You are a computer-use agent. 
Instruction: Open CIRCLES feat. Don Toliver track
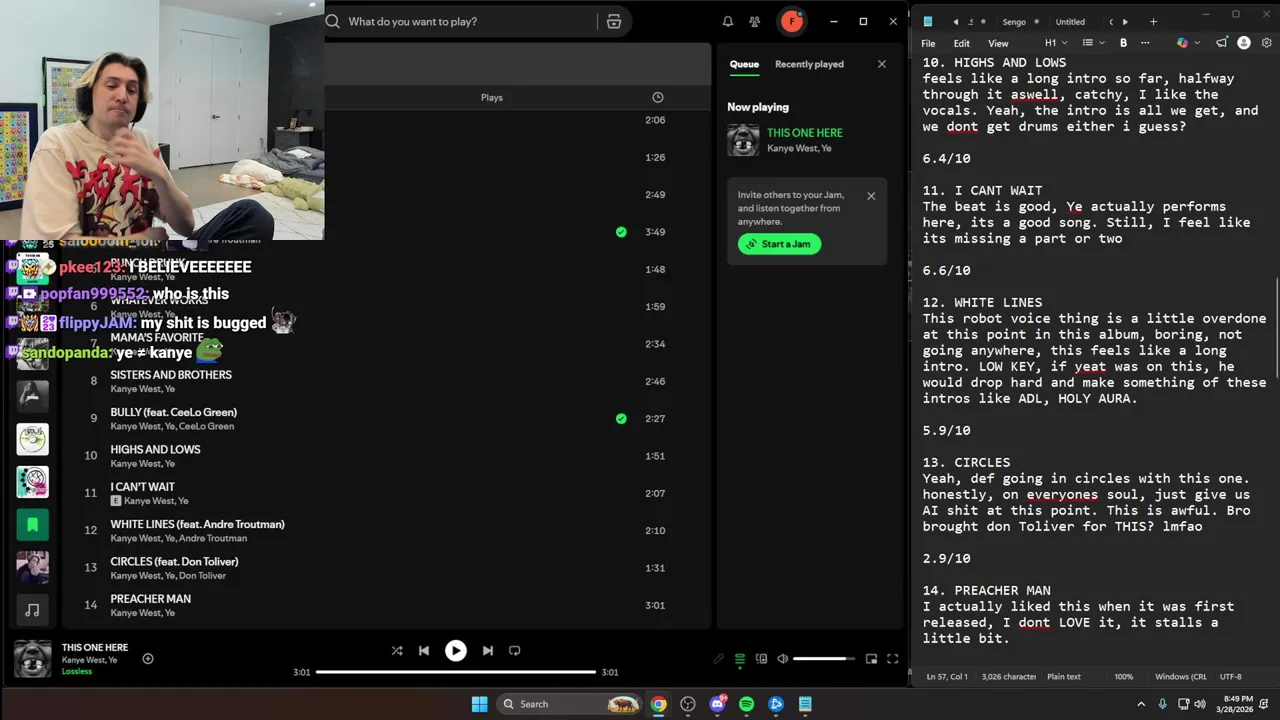click(174, 561)
